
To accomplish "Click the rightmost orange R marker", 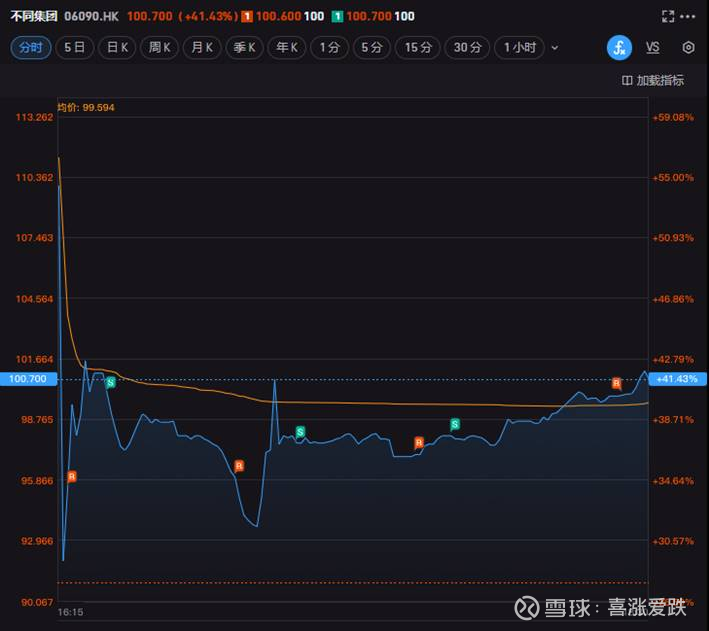I will [616, 383].
